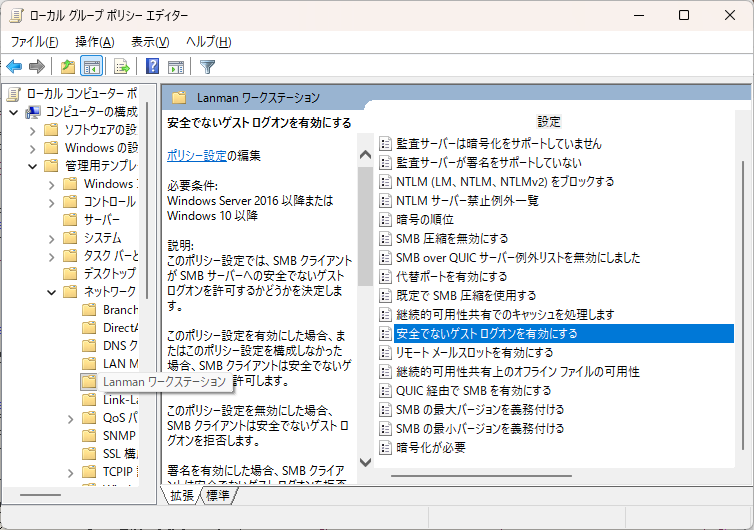The image size is (754, 530).
Task: Click the up-one-level folder icon
Action: tap(67, 67)
